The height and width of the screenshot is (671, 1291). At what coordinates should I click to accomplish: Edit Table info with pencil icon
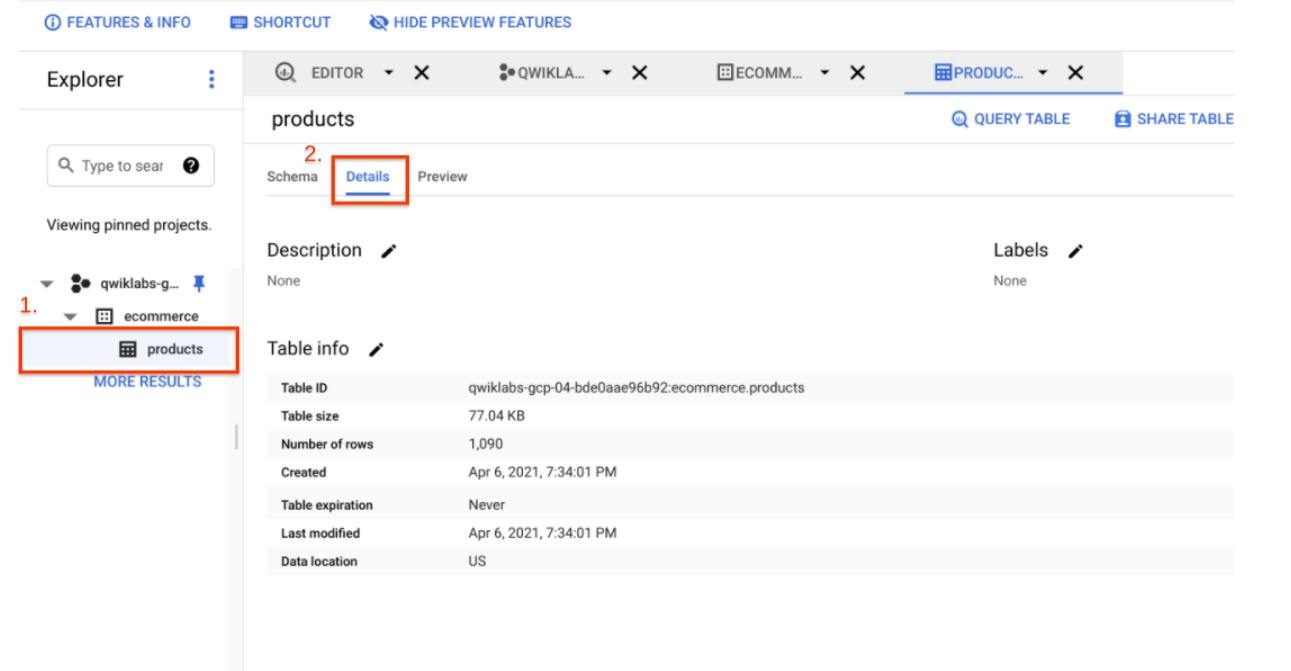(376, 349)
